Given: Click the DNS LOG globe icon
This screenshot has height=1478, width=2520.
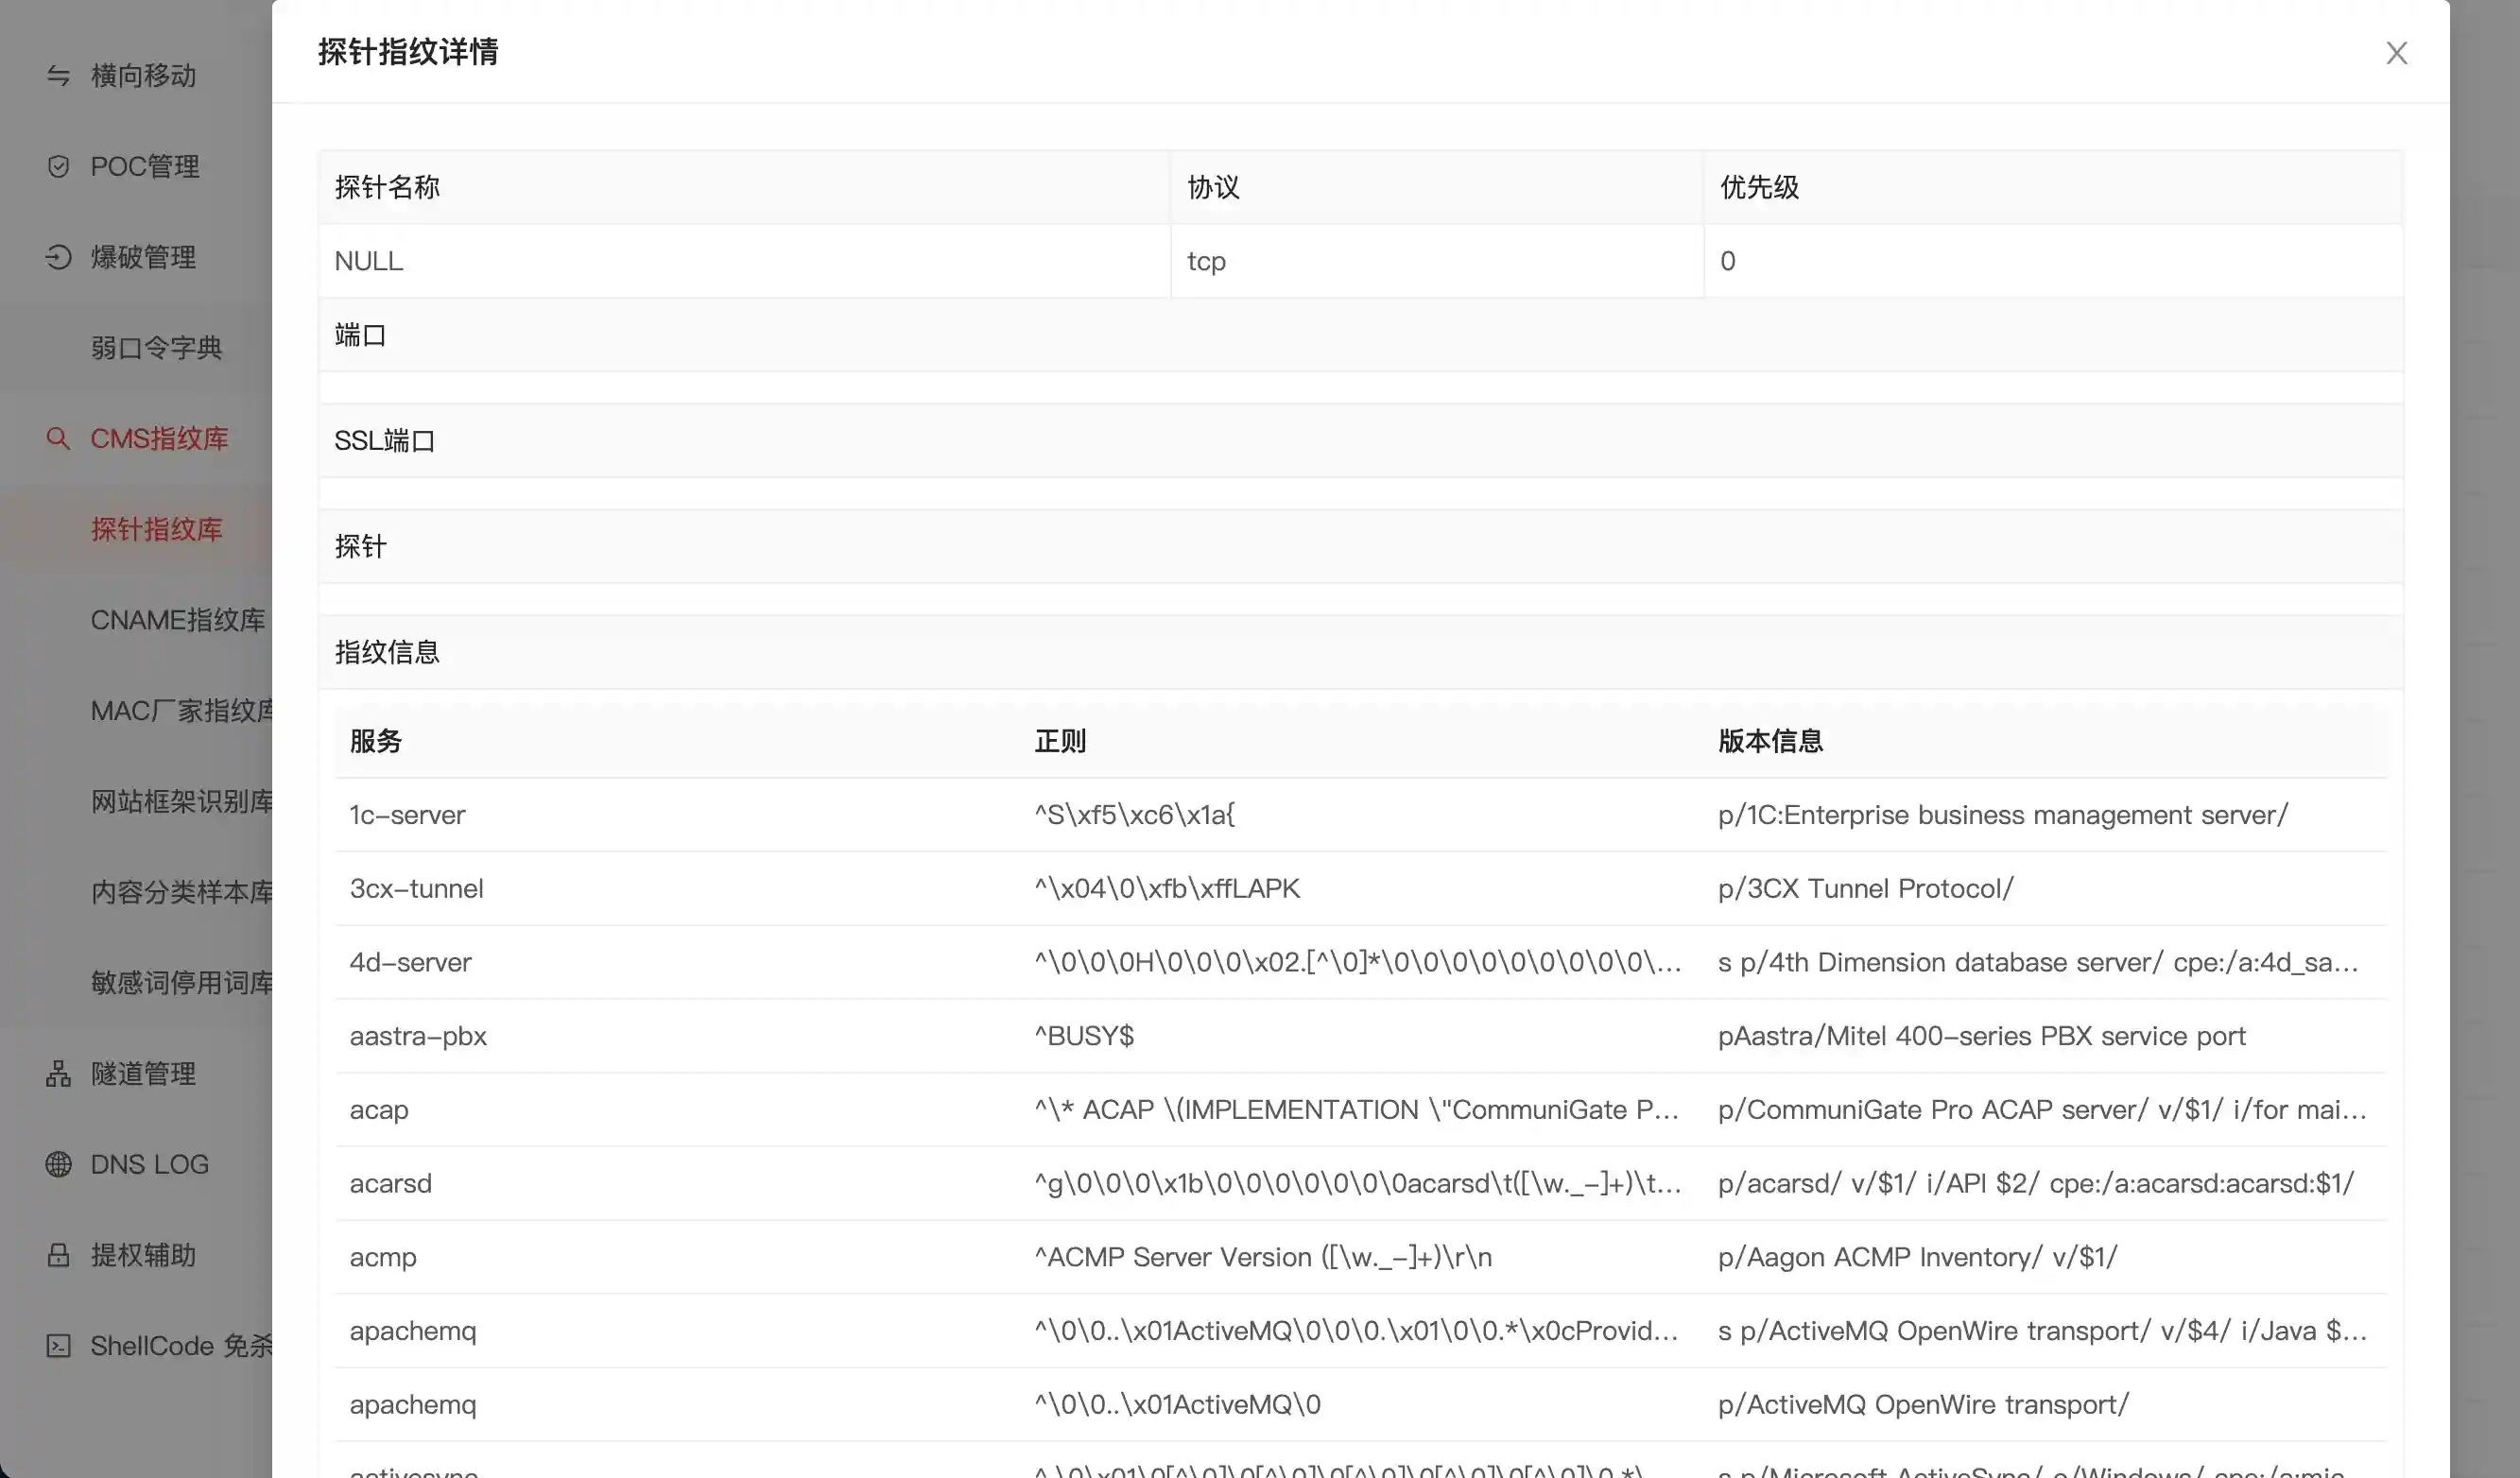Looking at the screenshot, I should coord(58,1164).
